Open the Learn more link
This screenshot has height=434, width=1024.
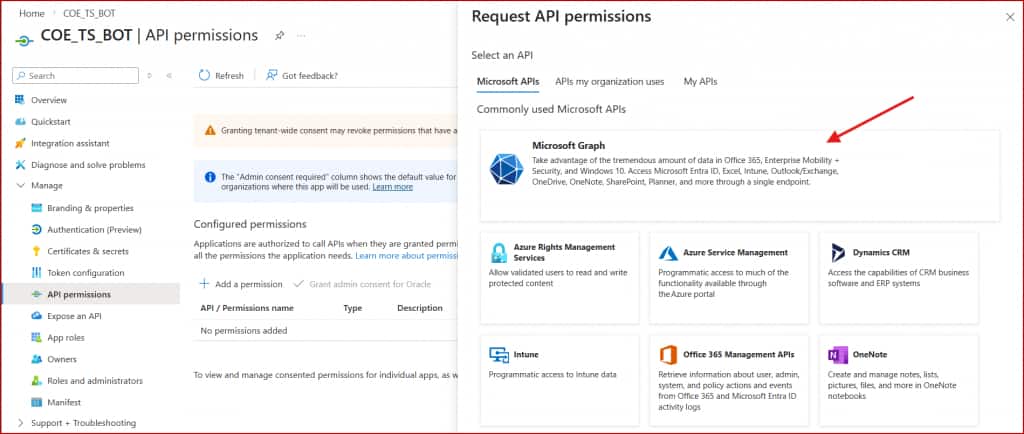[x=392, y=187]
